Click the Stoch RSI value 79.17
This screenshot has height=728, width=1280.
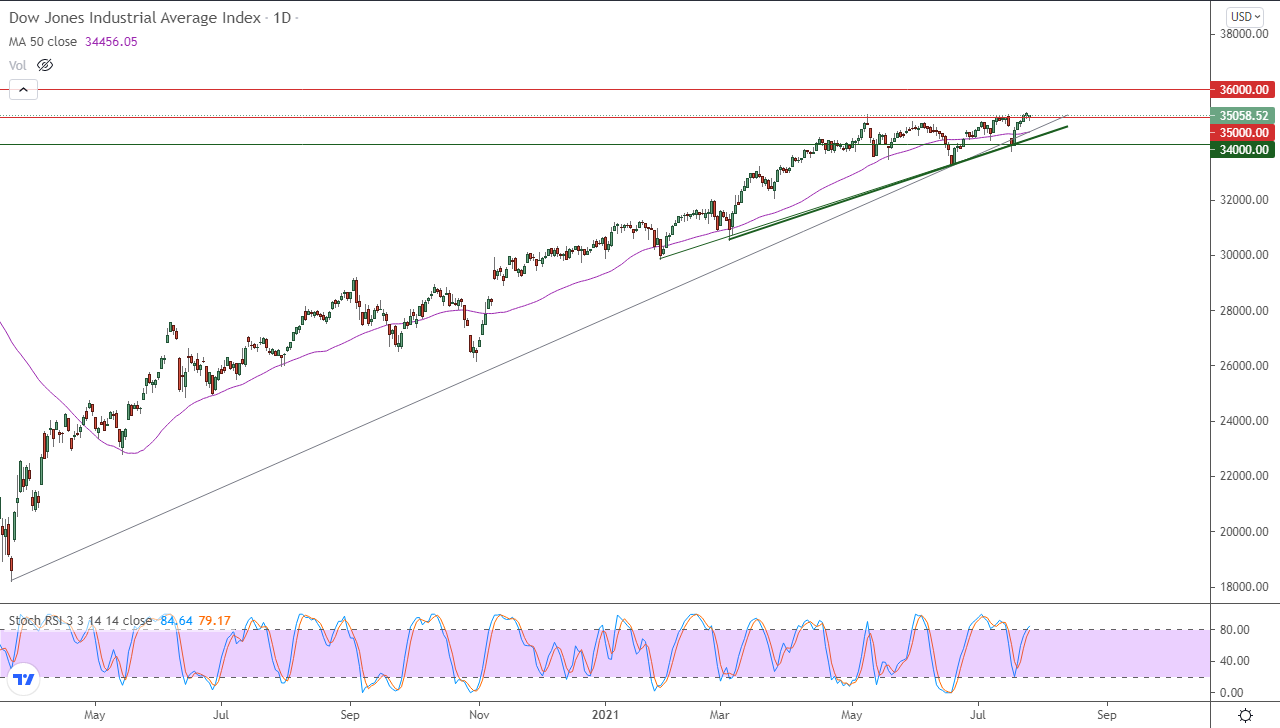pos(214,620)
